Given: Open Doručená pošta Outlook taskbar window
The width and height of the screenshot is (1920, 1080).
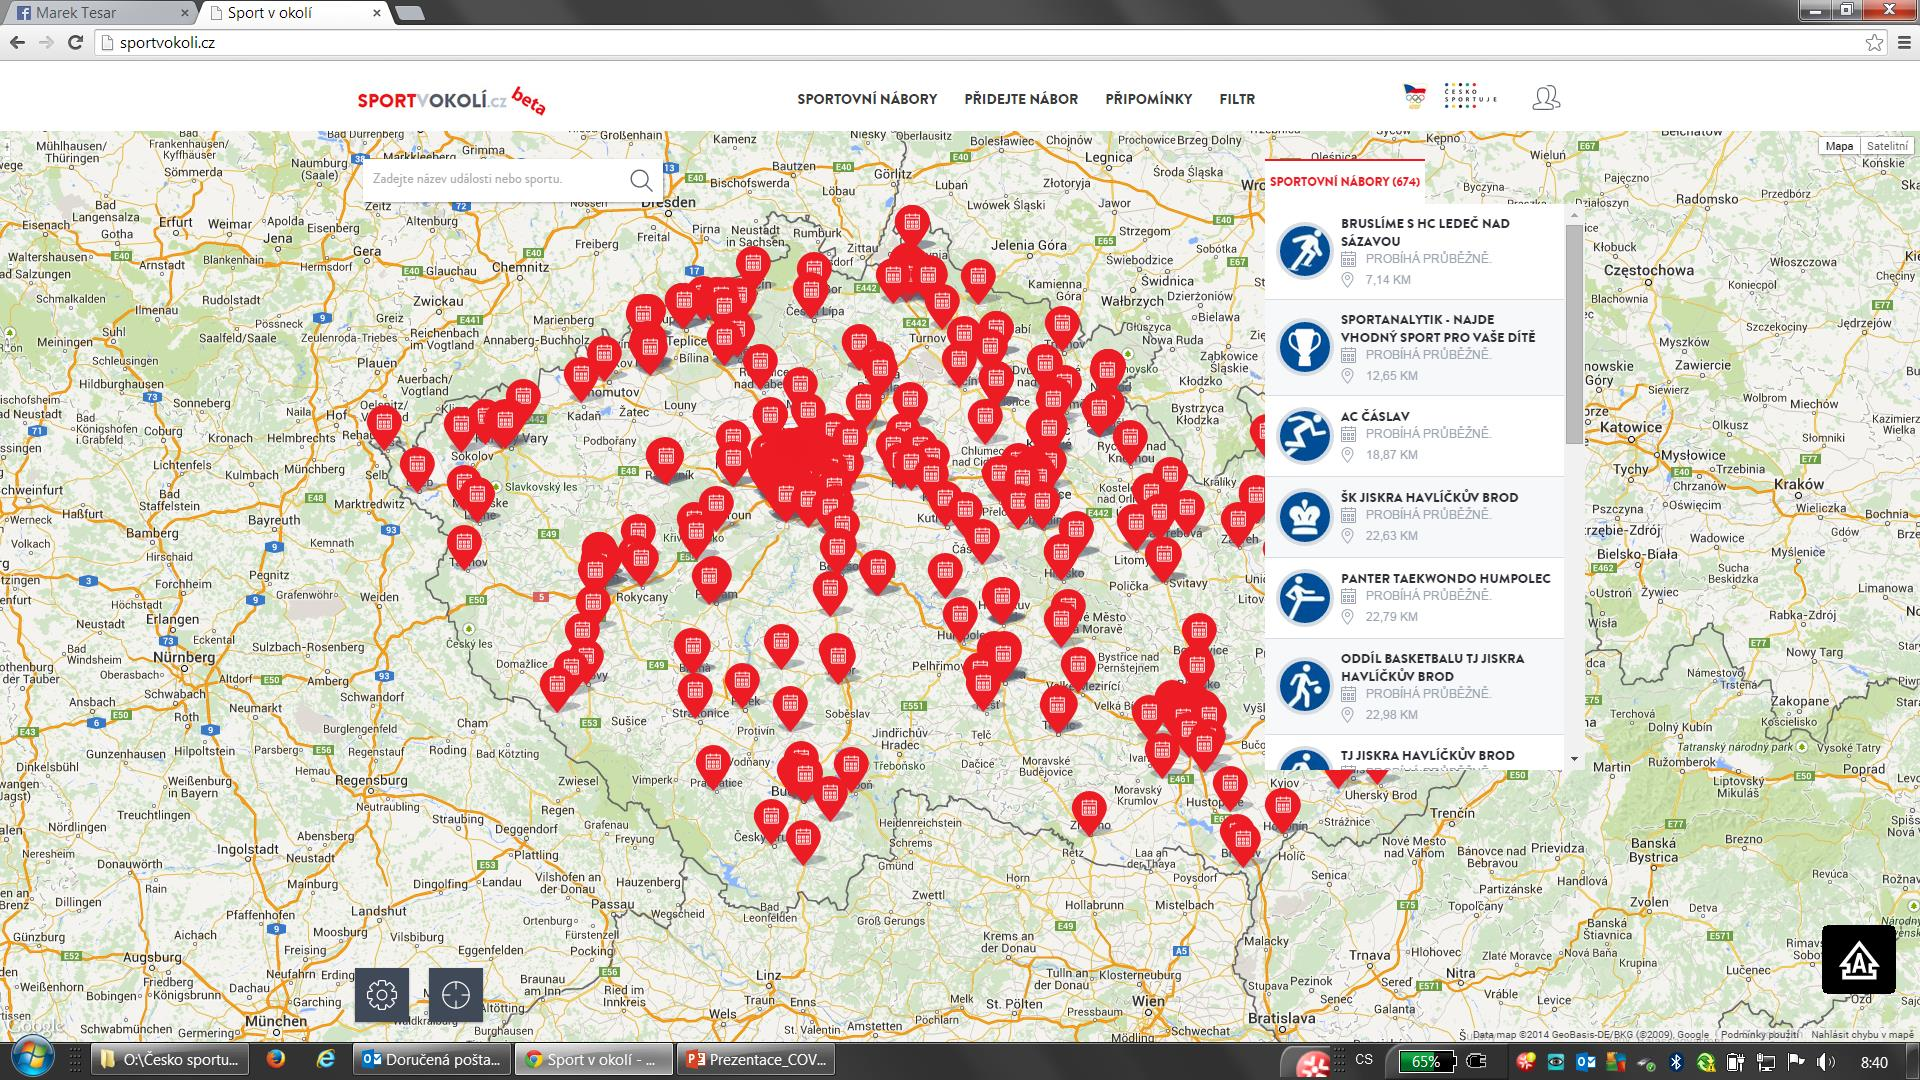Looking at the screenshot, I should tap(432, 1060).
